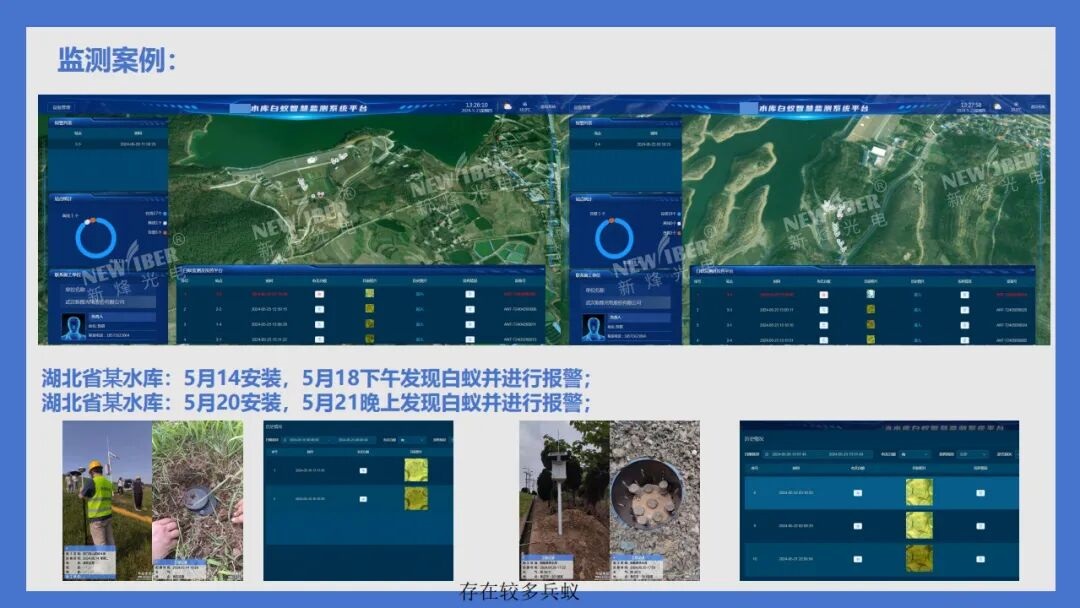Viewport: 1080px width, 608px height.
Task: Click the contact person avatar in right dashboard
Action: (x=594, y=327)
